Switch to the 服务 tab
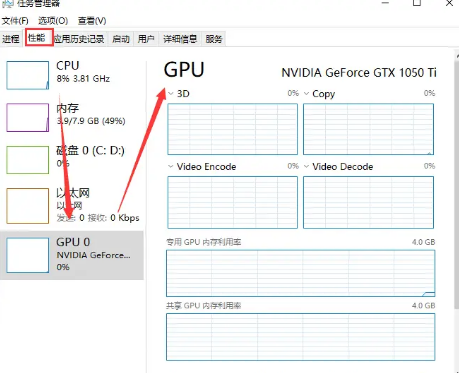Screen dimensions: 459x373 214,39
